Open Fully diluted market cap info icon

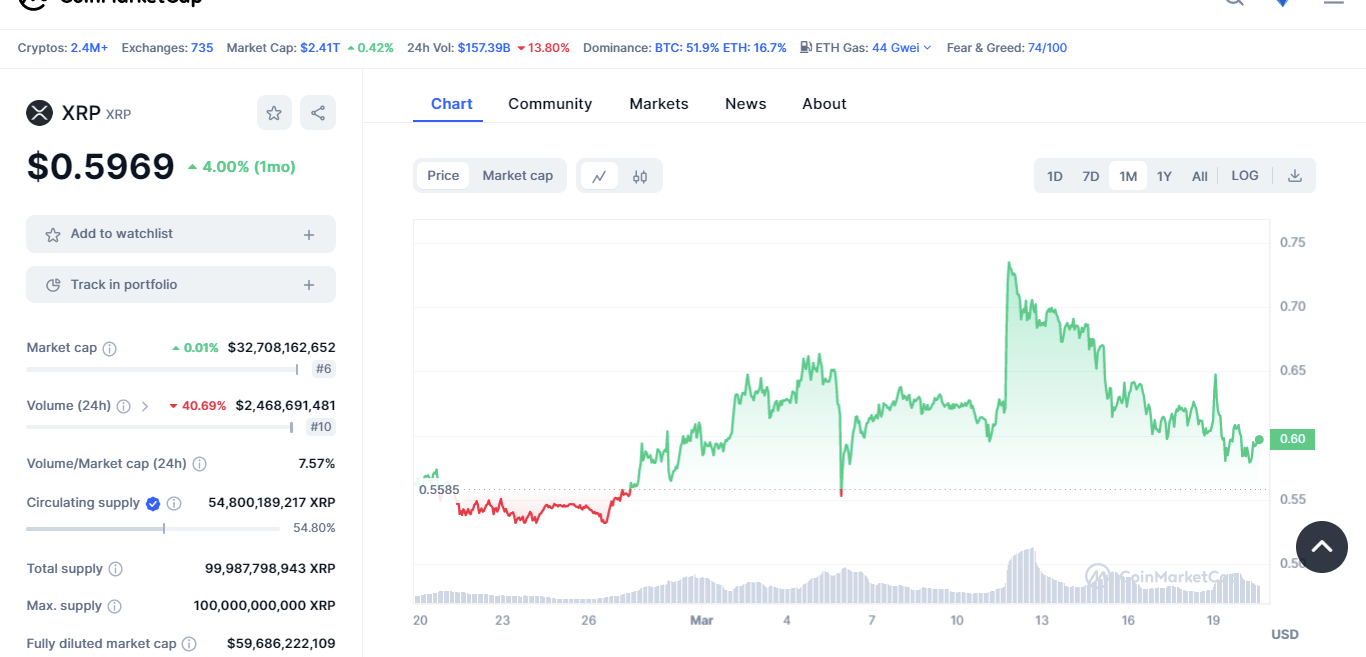tap(189, 645)
